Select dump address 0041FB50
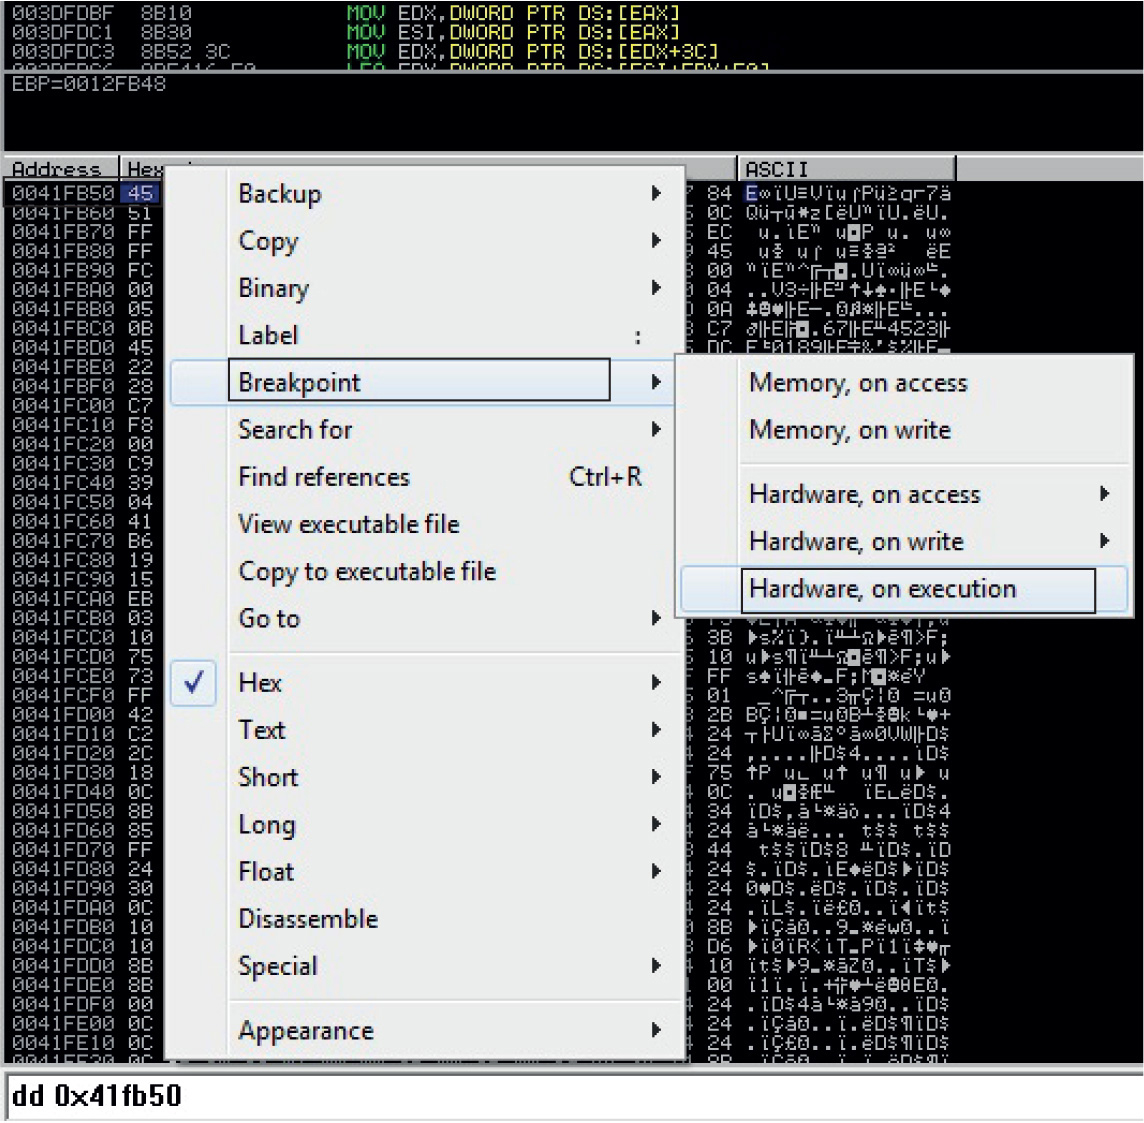 (63, 193)
